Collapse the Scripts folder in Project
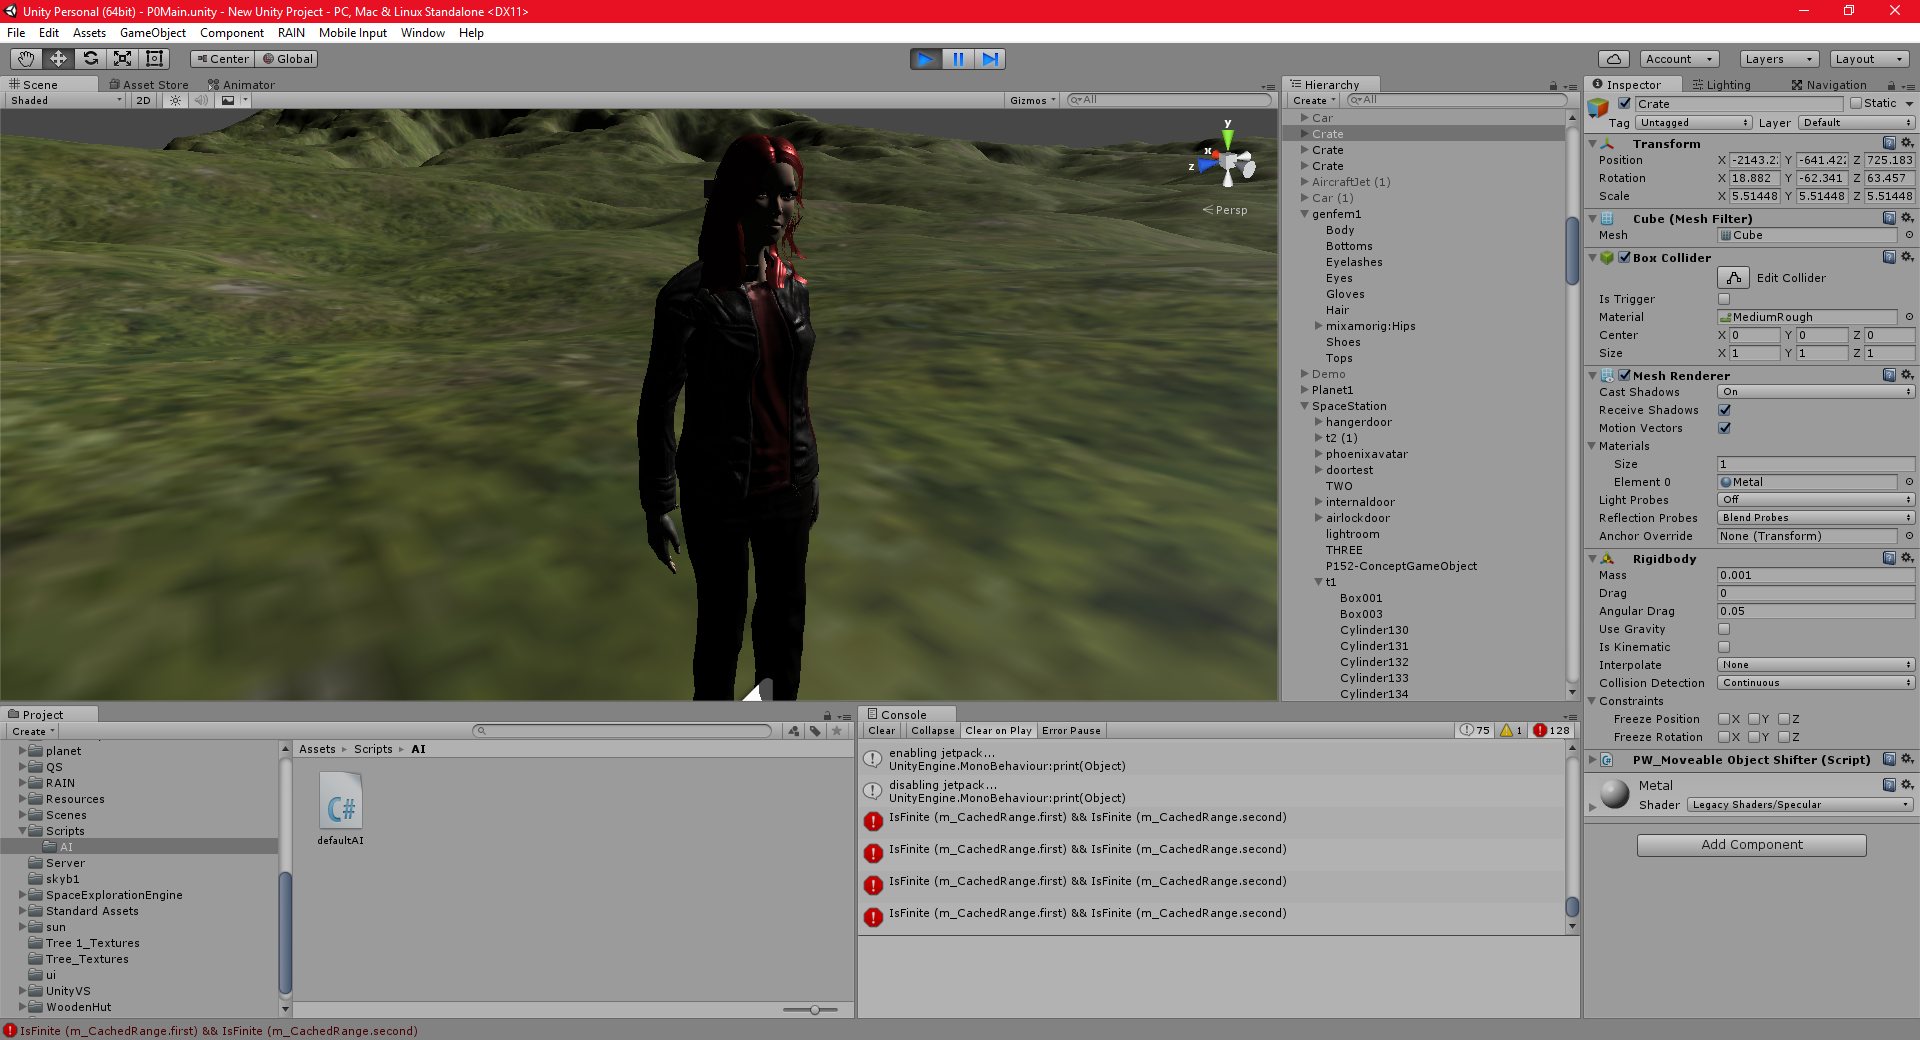Viewport: 1920px width, 1040px height. click(x=23, y=831)
